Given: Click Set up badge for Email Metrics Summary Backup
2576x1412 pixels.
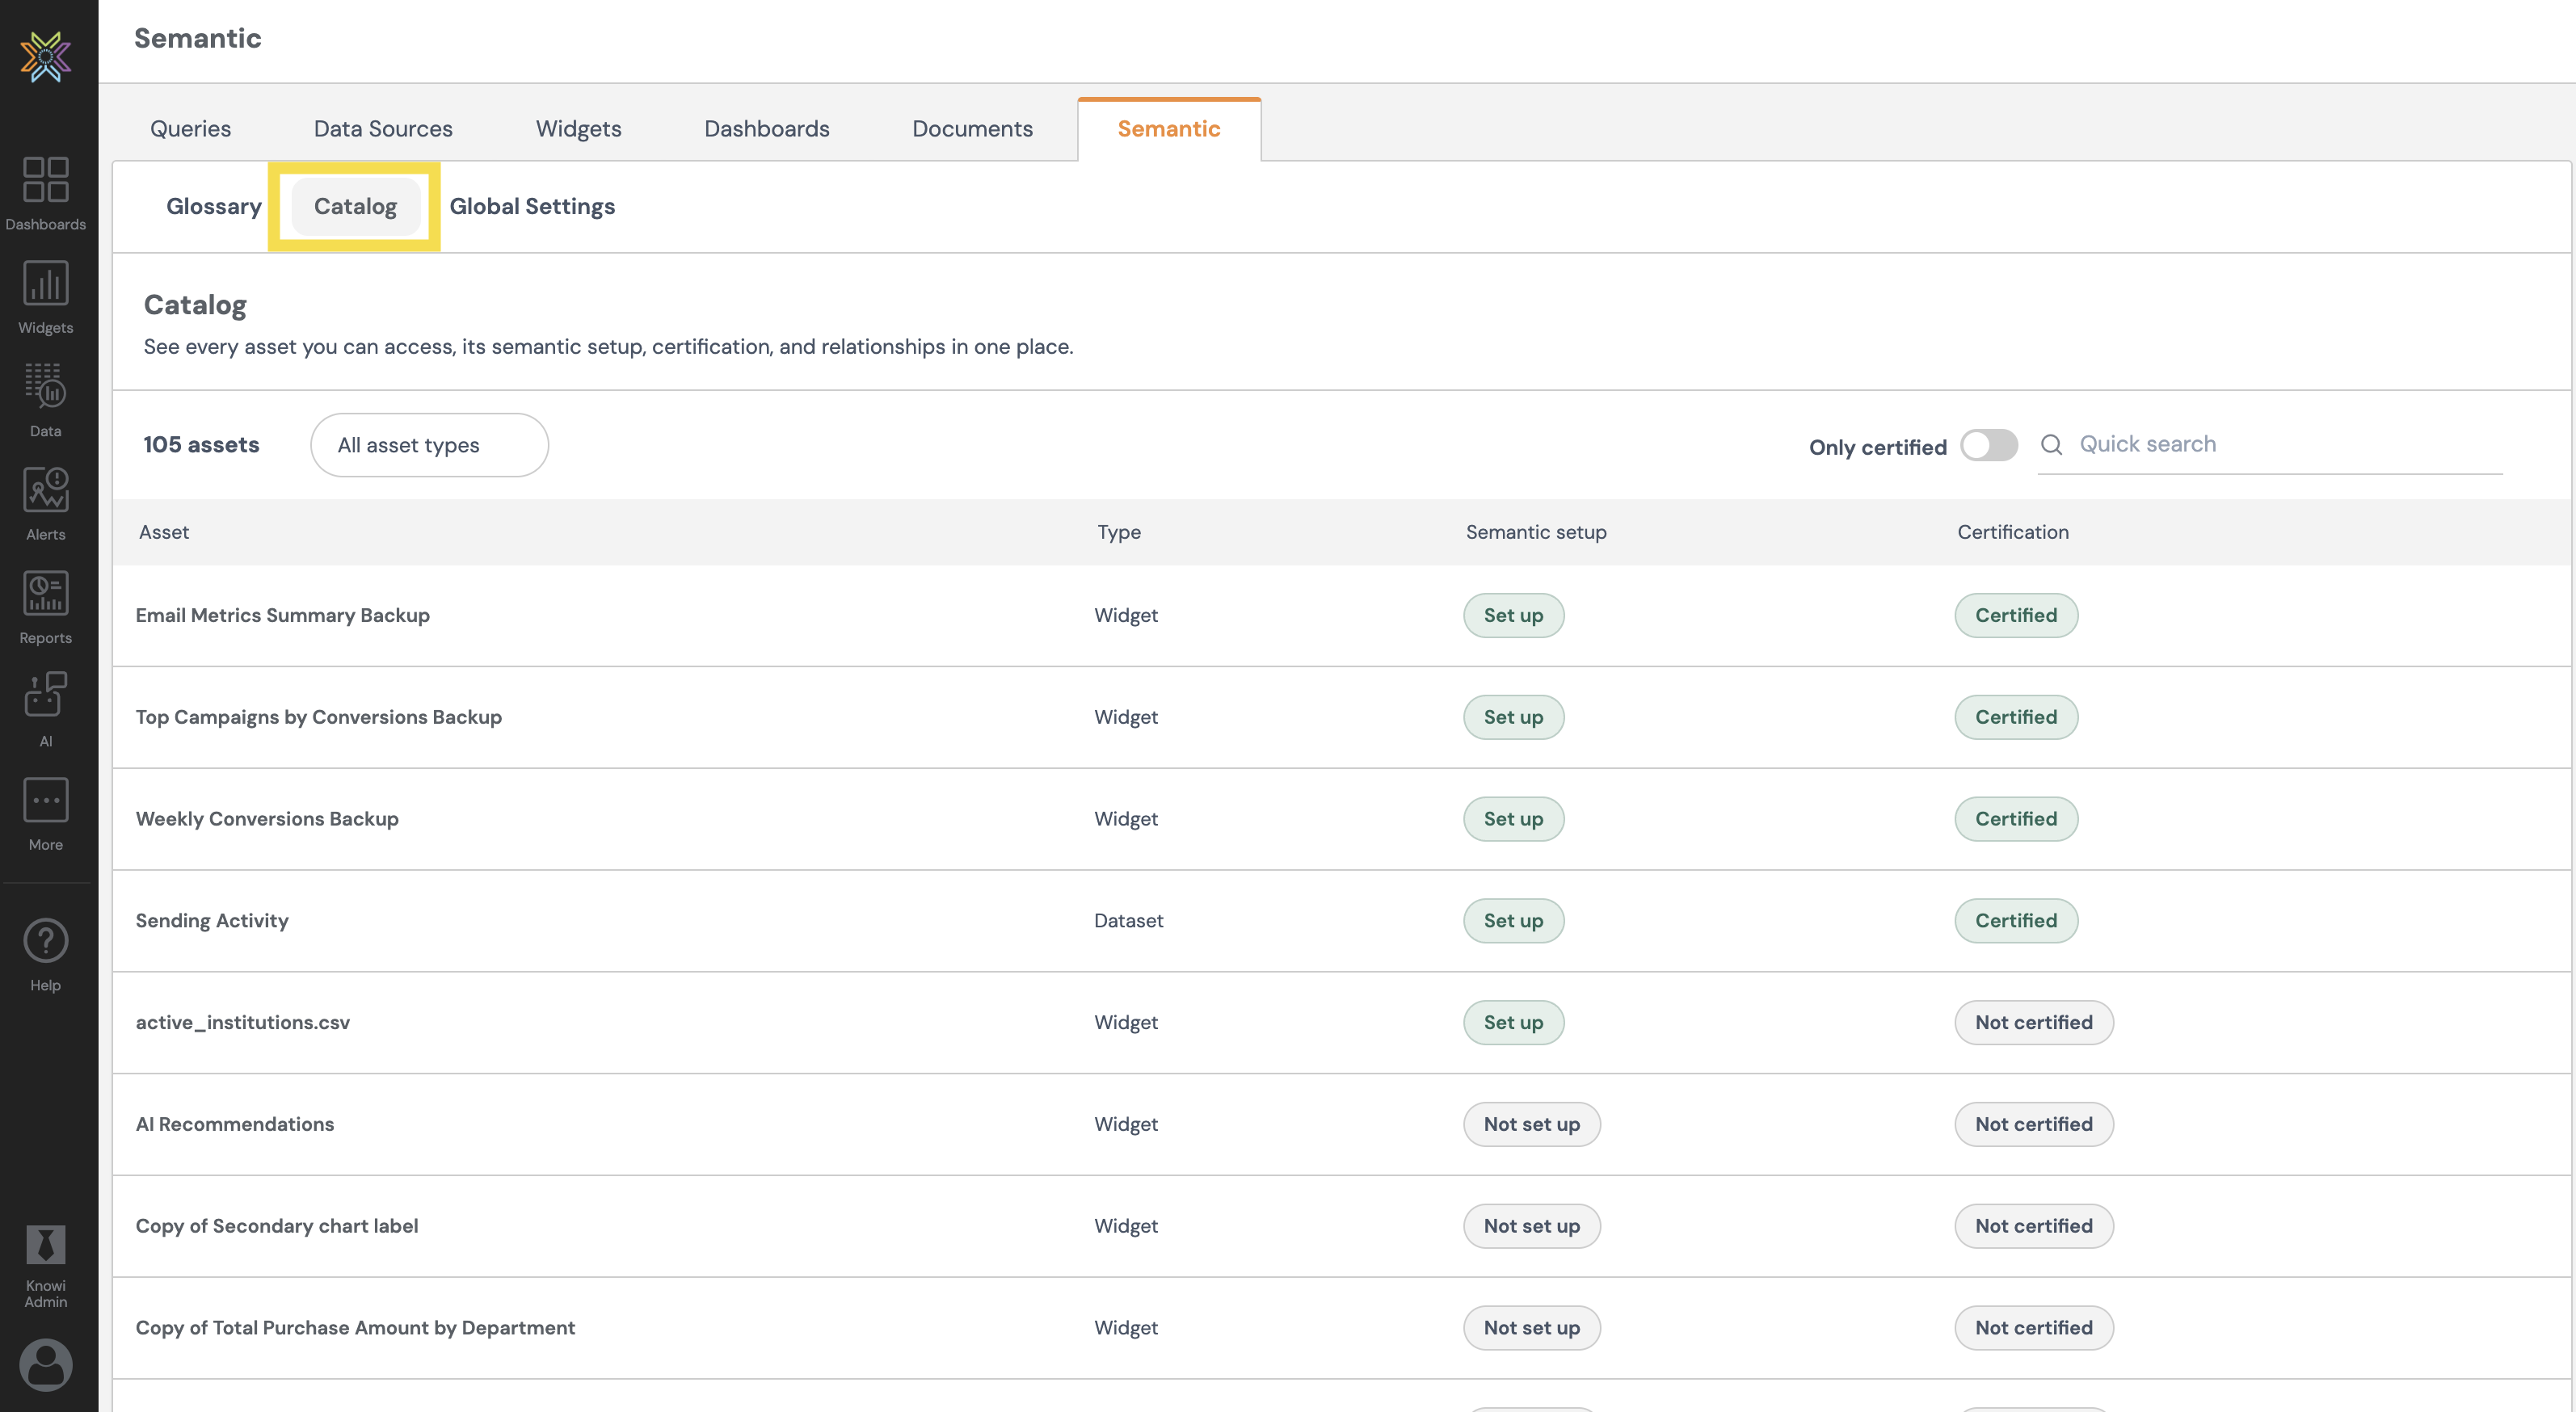Looking at the screenshot, I should coord(1513,615).
